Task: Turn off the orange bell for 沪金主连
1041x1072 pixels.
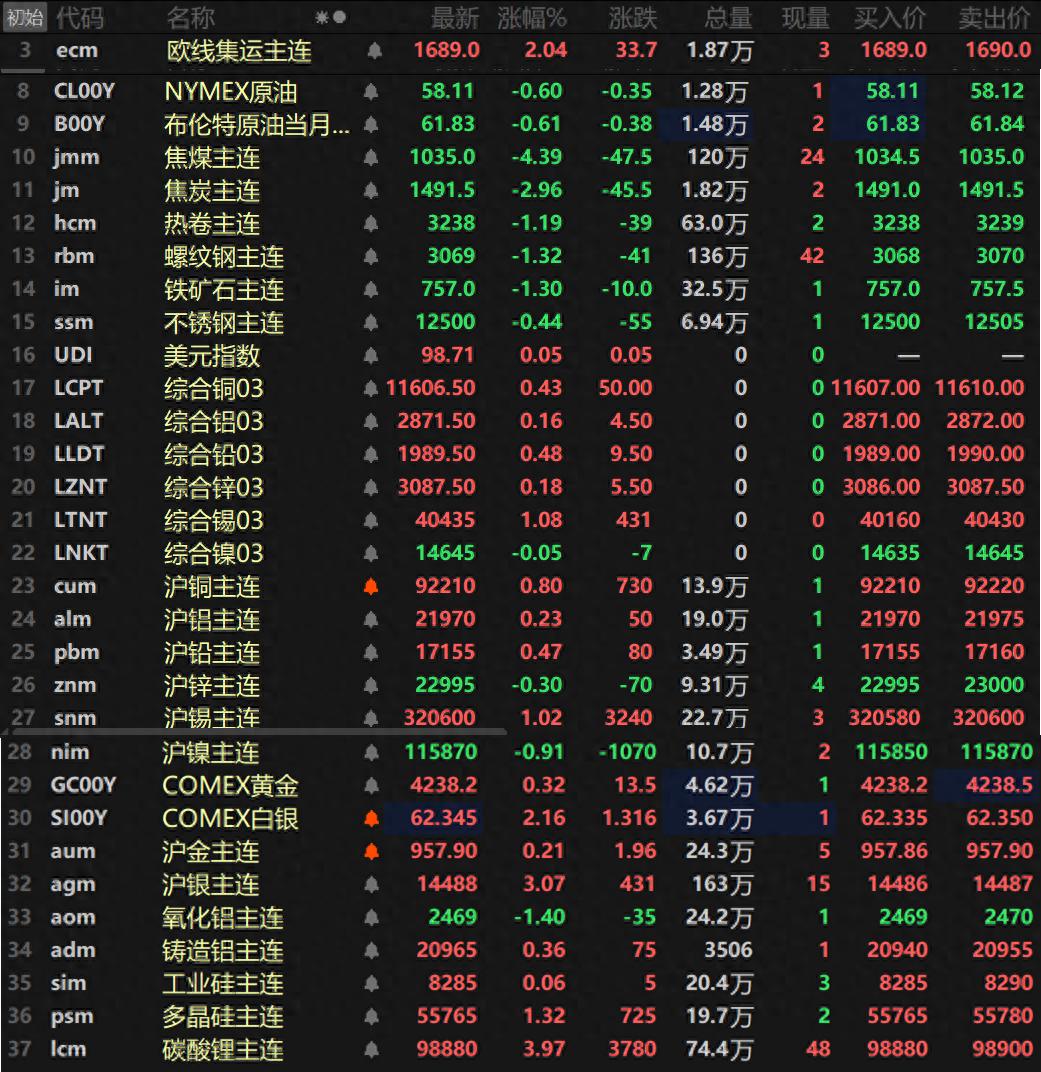Action: (x=371, y=851)
